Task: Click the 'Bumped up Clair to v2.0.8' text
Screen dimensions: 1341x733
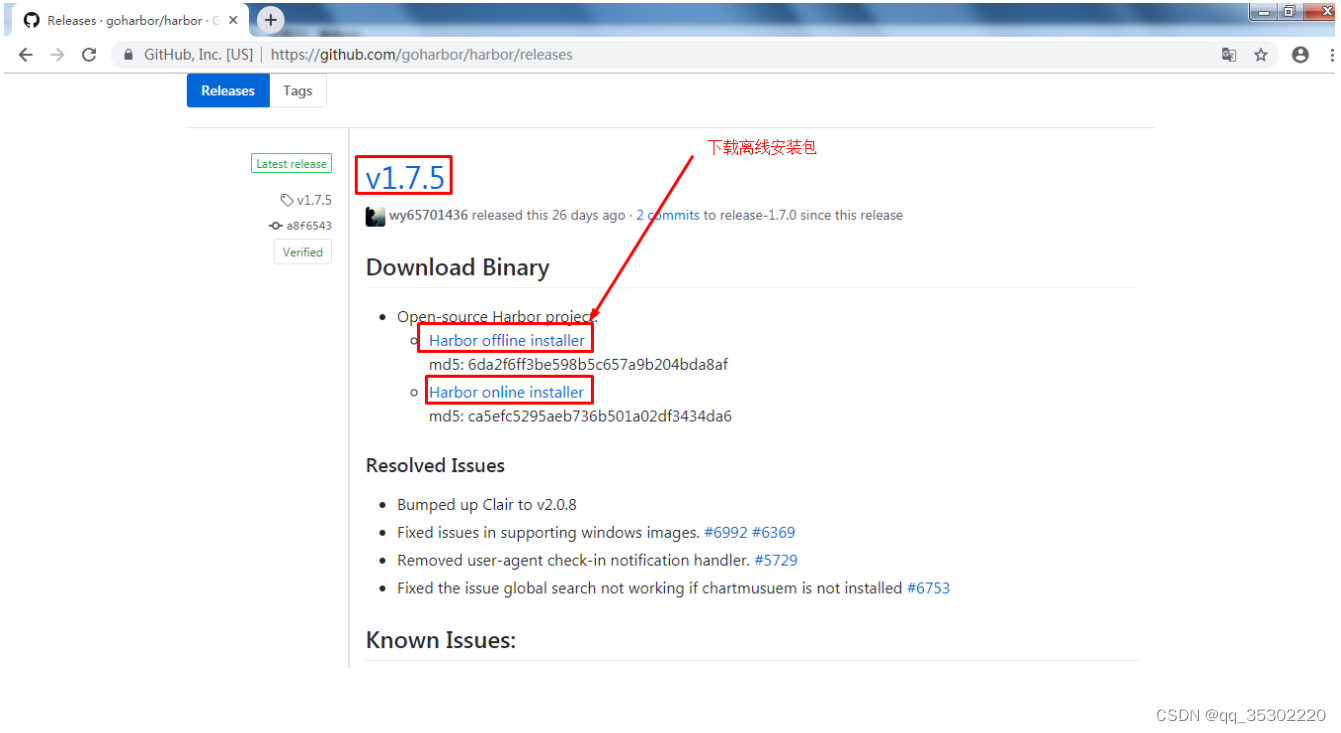Action: point(487,505)
